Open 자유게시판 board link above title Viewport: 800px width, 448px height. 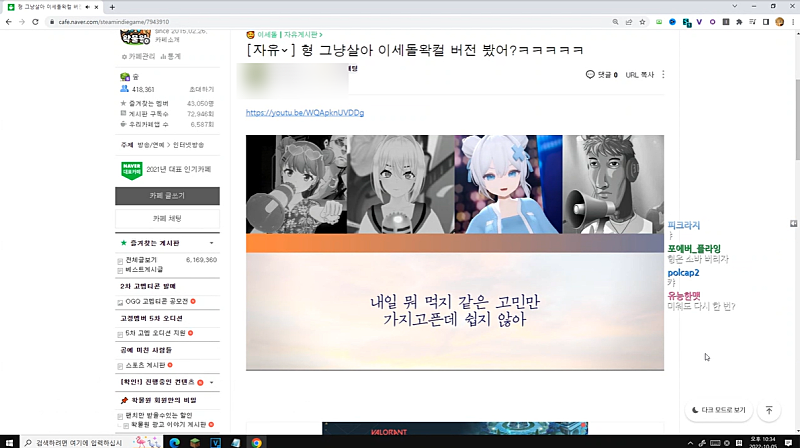(303, 35)
